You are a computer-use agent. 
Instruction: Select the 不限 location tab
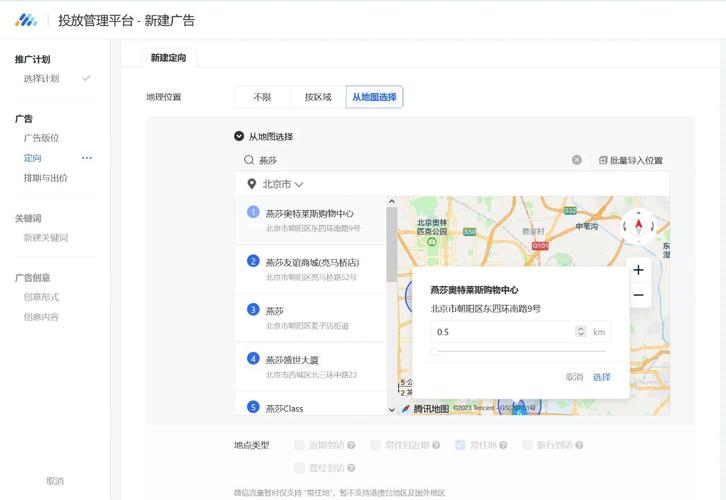[x=262, y=97]
